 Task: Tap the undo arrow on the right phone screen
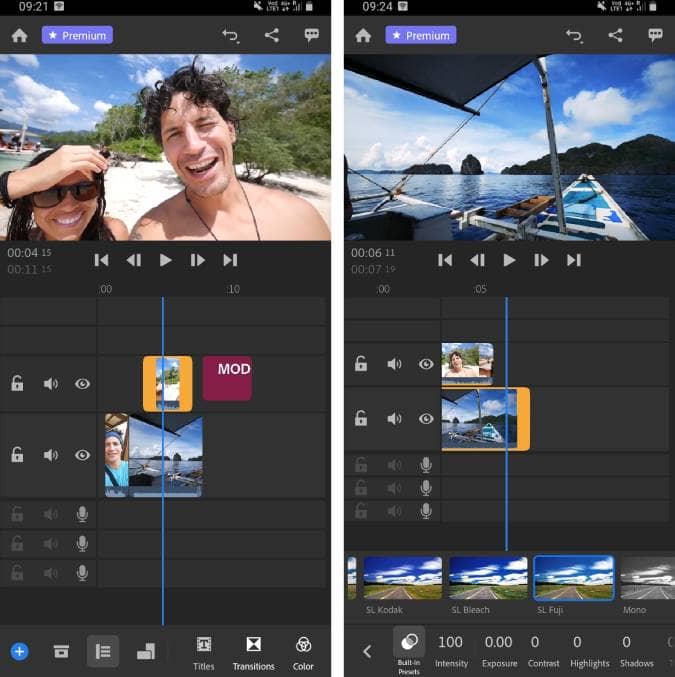coord(574,35)
